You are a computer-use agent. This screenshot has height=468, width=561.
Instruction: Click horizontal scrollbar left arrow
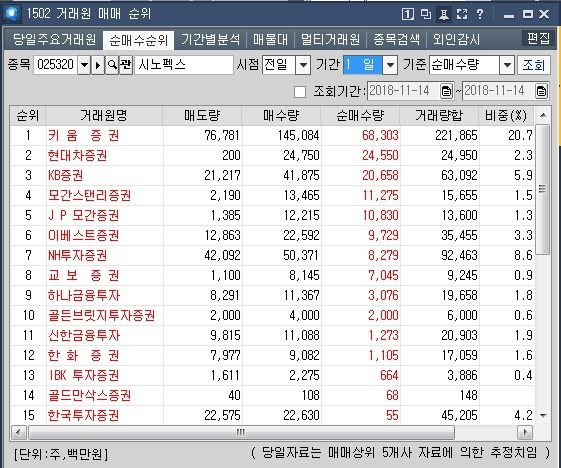(x=19, y=432)
